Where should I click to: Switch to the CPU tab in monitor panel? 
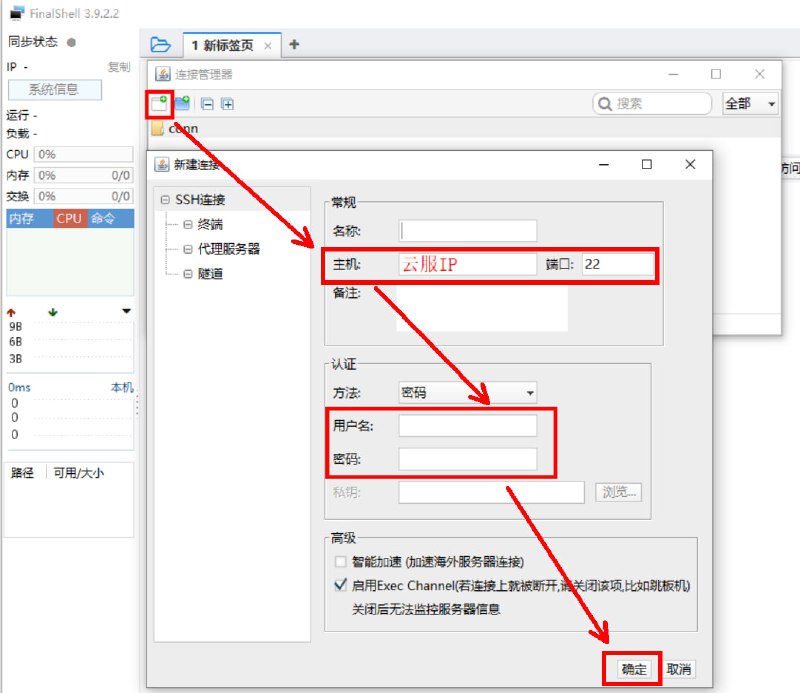point(69,218)
